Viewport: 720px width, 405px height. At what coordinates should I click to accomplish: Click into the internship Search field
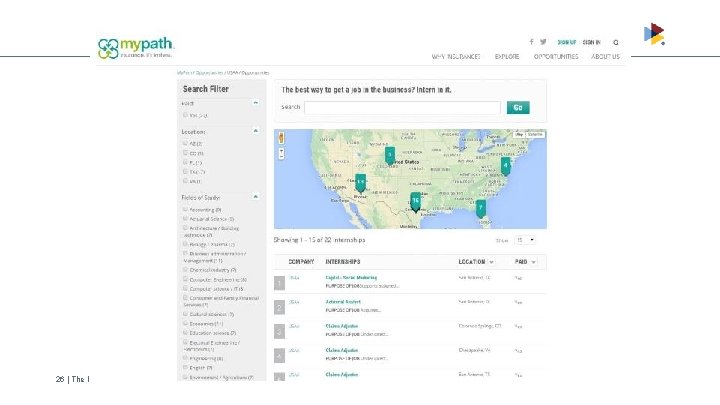[402, 108]
